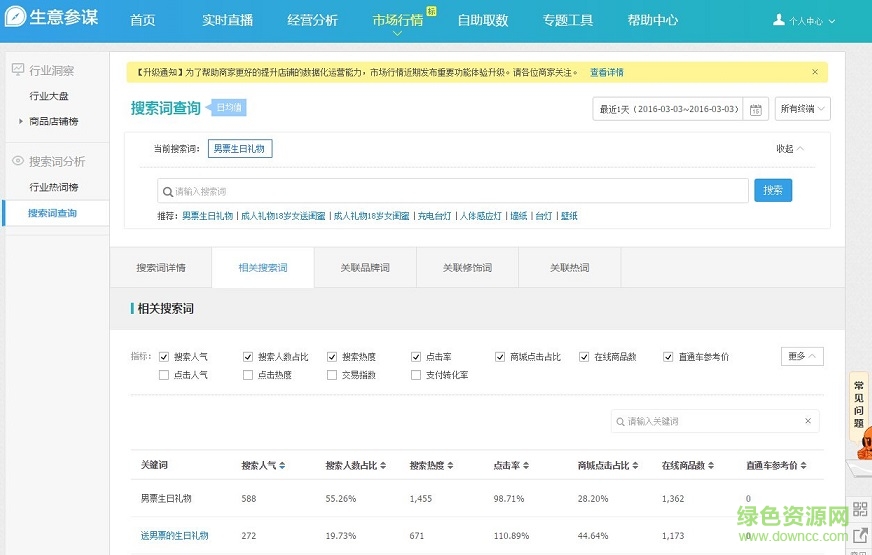Viewport: 872px width, 555px height.
Task: Focus the 请输入关键词 filter field
Action: click(710, 422)
